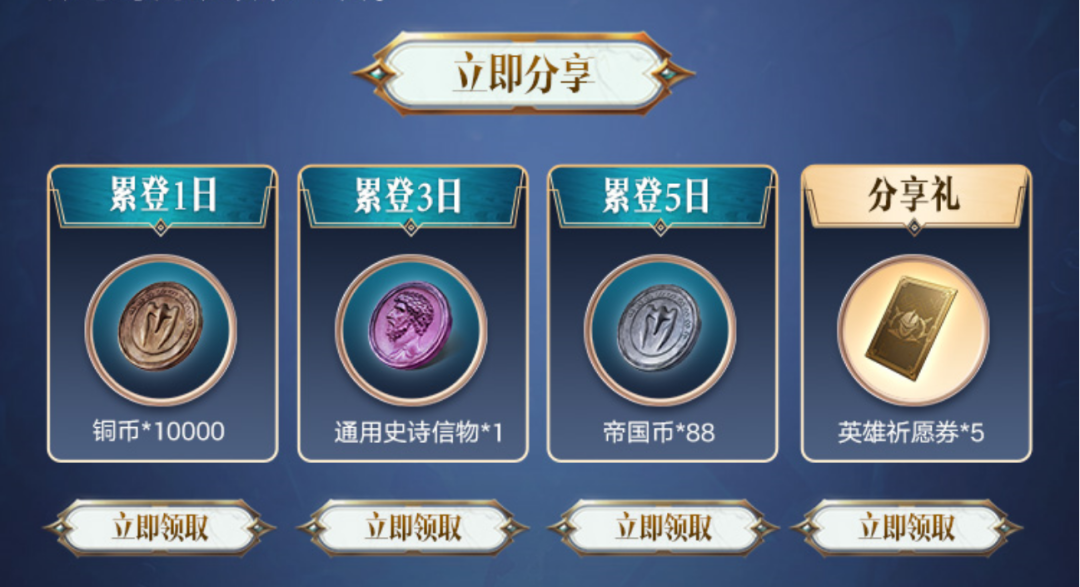Claim the 累登5日 reward with 立即领取

tap(663, 528)
